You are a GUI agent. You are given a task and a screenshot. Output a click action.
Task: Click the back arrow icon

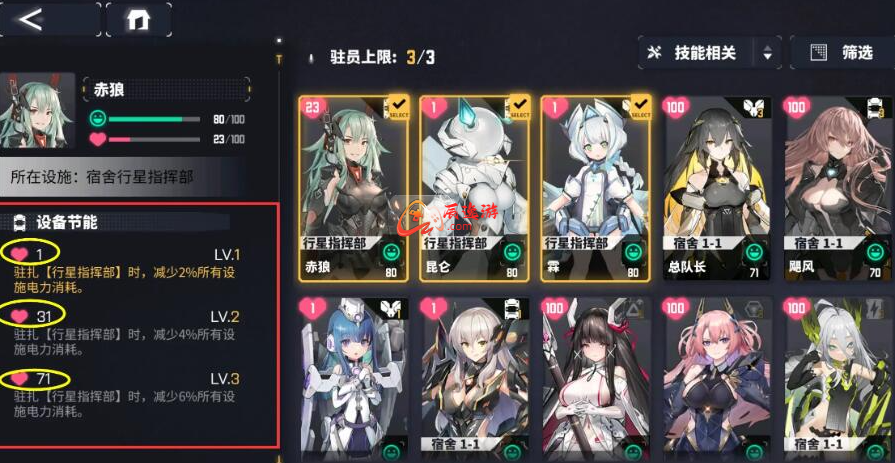tap(31, 19)
